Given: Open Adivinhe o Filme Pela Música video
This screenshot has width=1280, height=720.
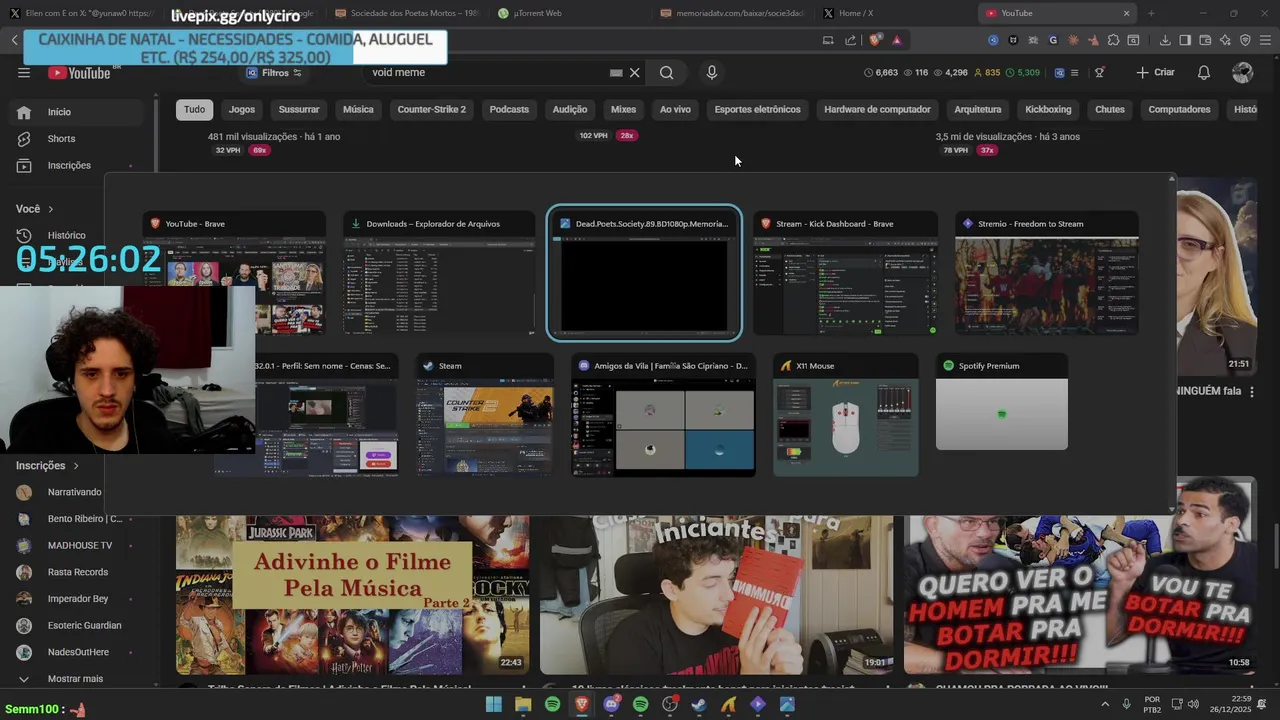Looking at the screenshot, I should [352, 595].
